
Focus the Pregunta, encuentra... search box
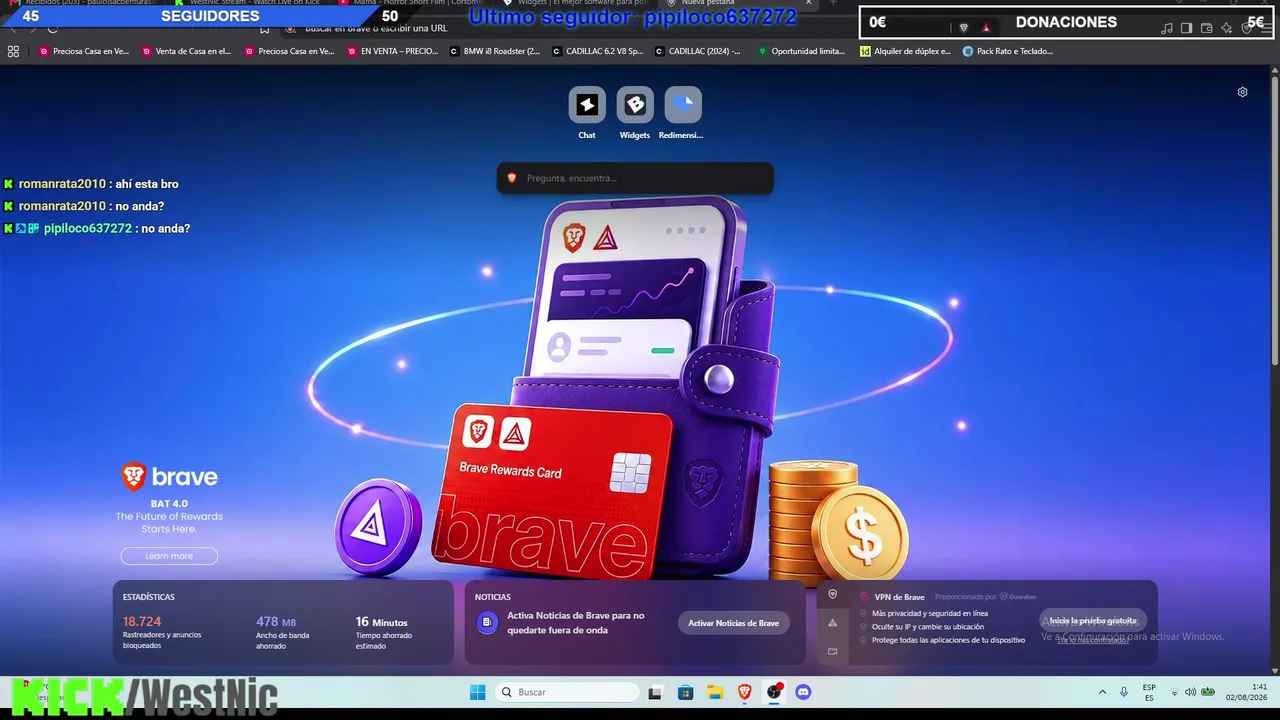click(x=635, y=178)
